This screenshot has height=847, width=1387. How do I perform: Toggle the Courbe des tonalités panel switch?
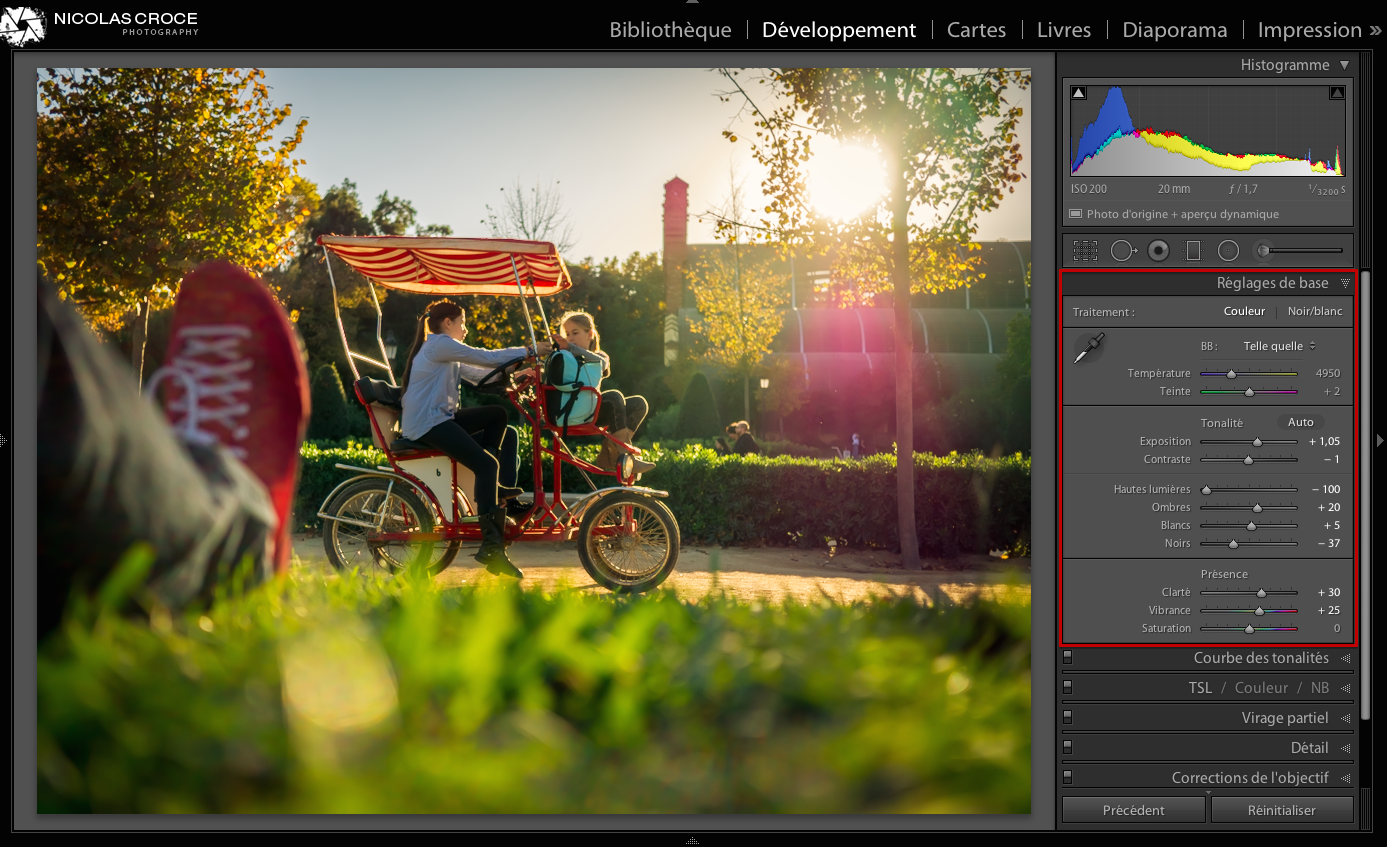1067,657
